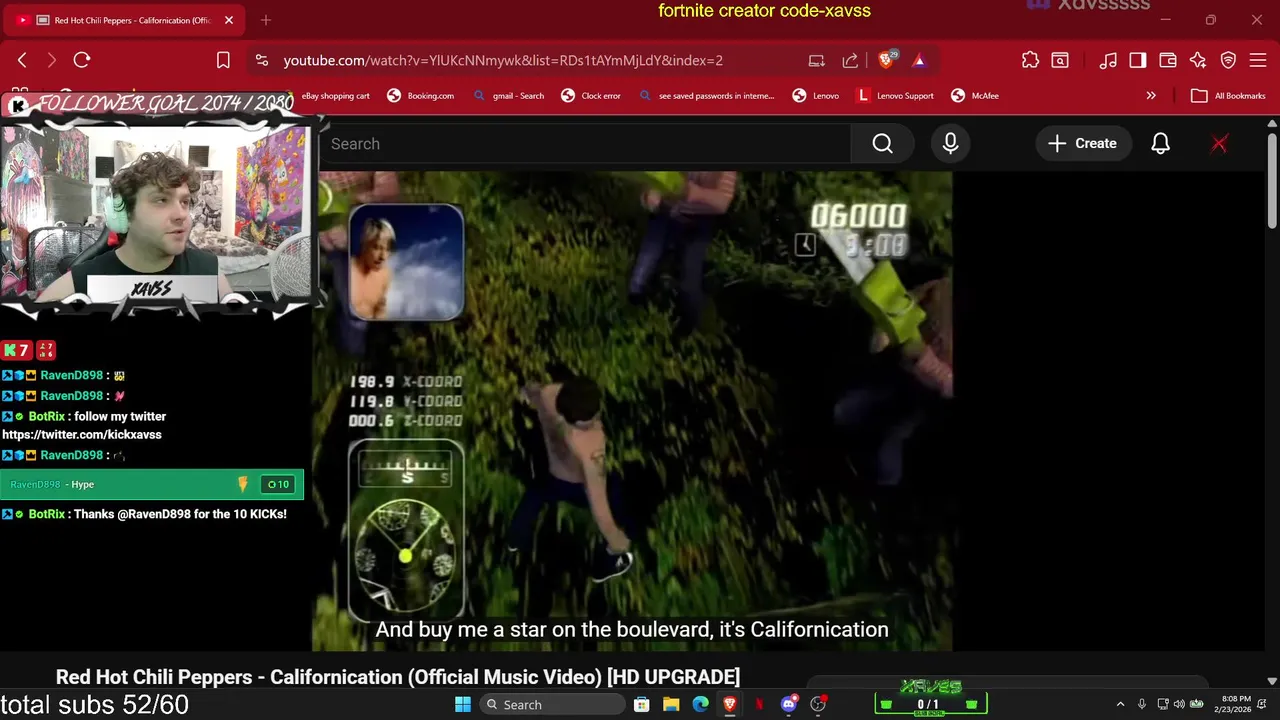Image resolution: width=1280 pixels, height=720 pixels.
Task: Open the Lenovo bookmark
Action: (816, 96)
